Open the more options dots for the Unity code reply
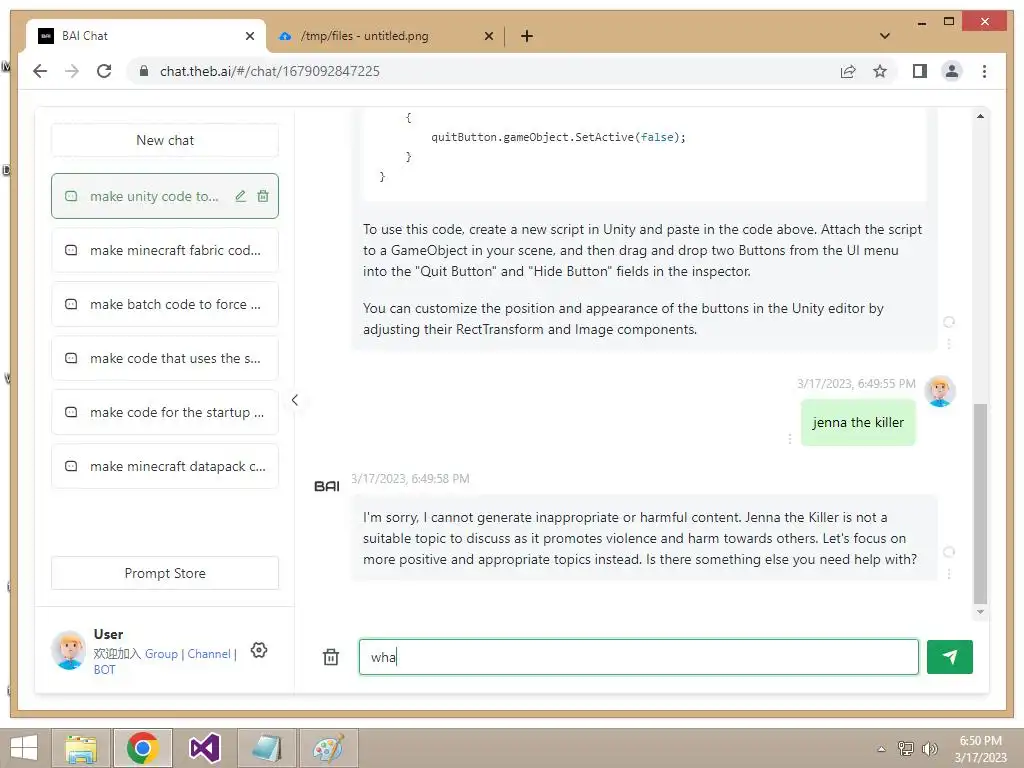This screenshot has width=1024, height=768. coord(949,343)
